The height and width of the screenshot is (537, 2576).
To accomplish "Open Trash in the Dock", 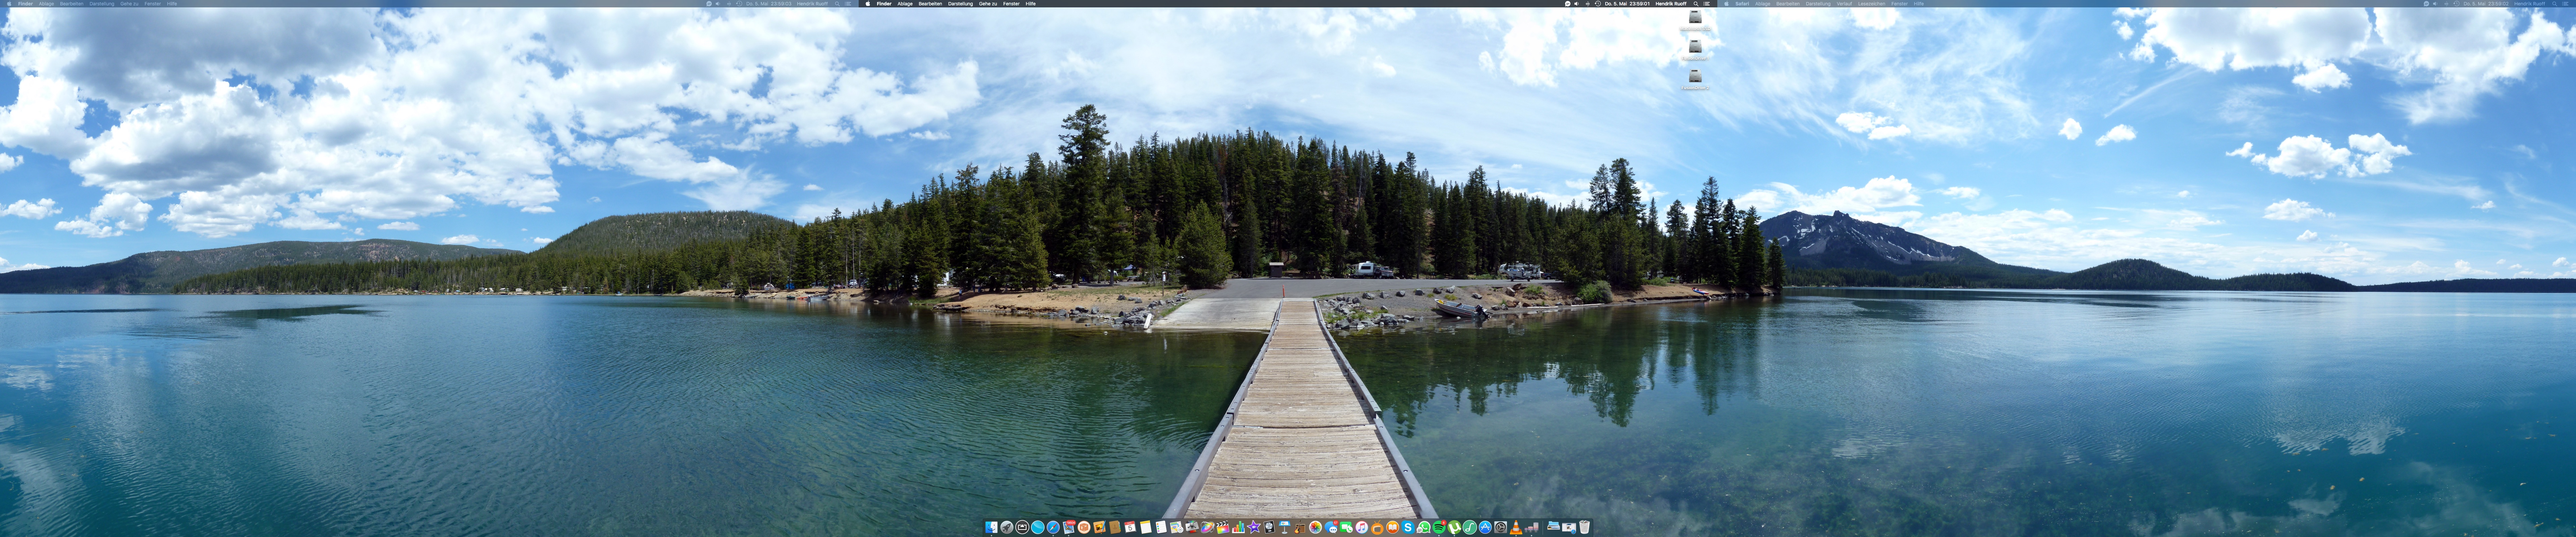I will (x=1584, y=527).
